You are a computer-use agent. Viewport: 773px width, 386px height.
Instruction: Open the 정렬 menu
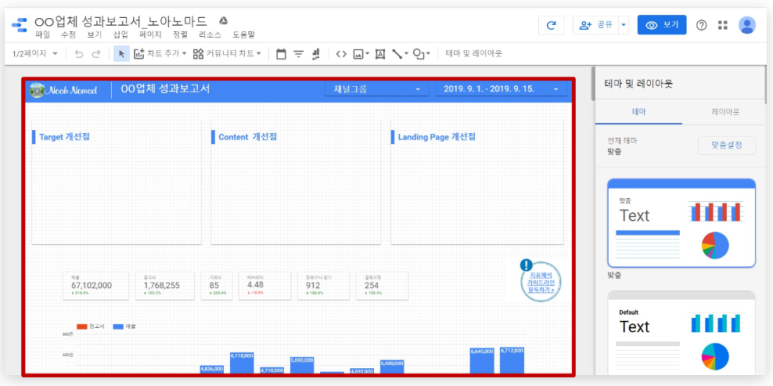180,35
